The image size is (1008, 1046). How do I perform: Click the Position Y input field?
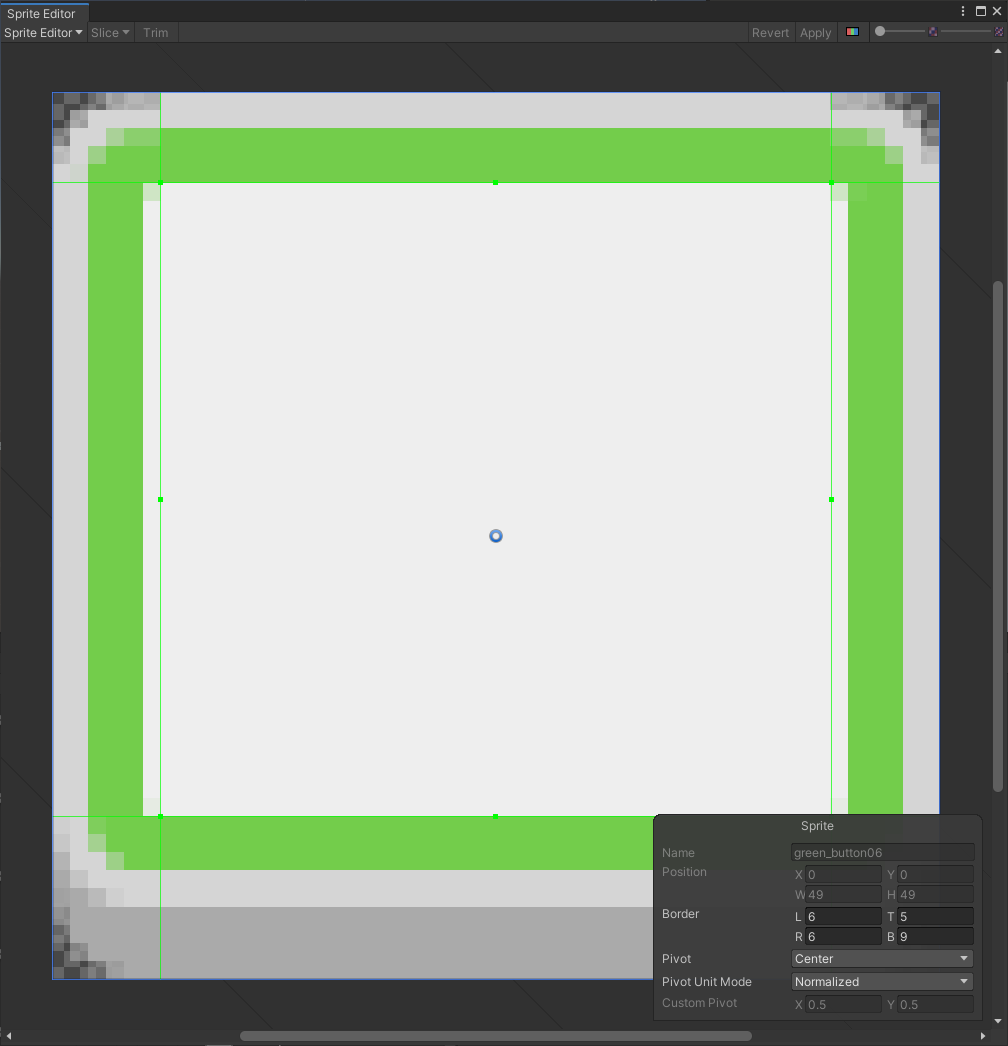935,875
